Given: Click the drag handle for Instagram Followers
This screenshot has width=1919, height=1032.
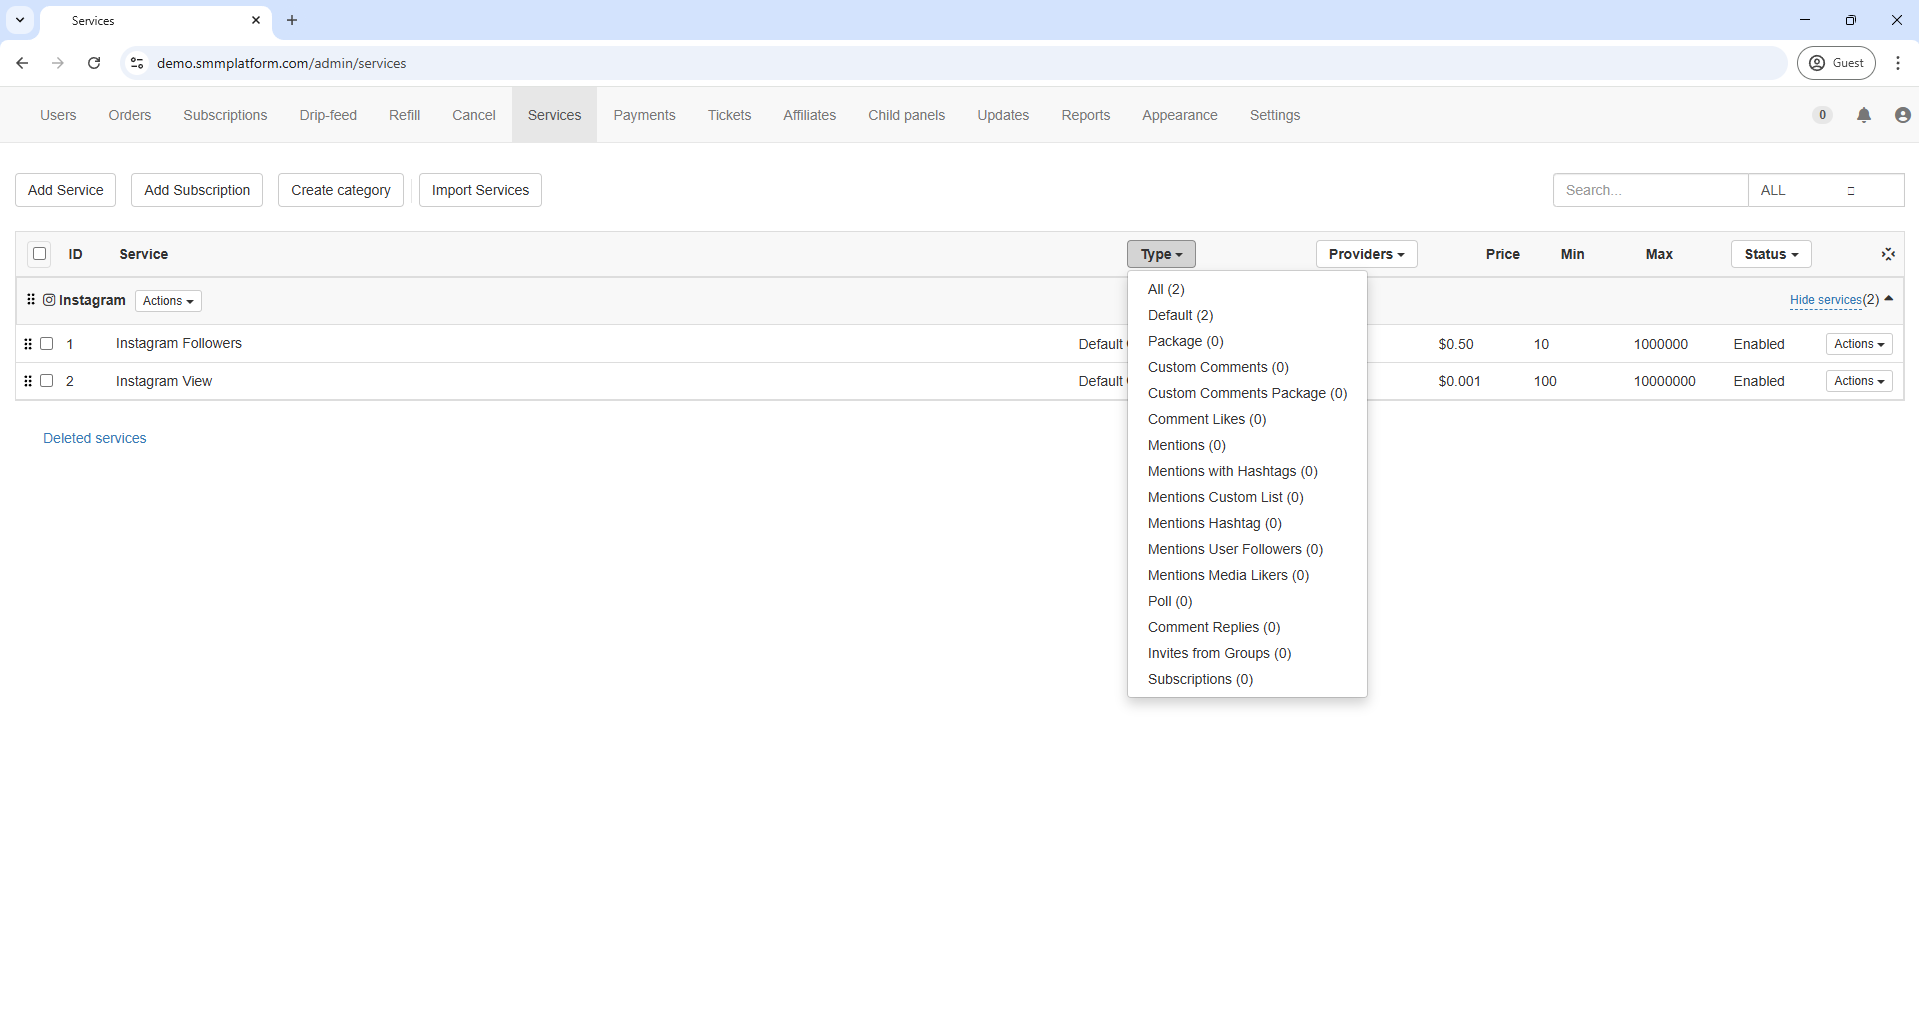Looking at the screenshot, I should (28, 344).
